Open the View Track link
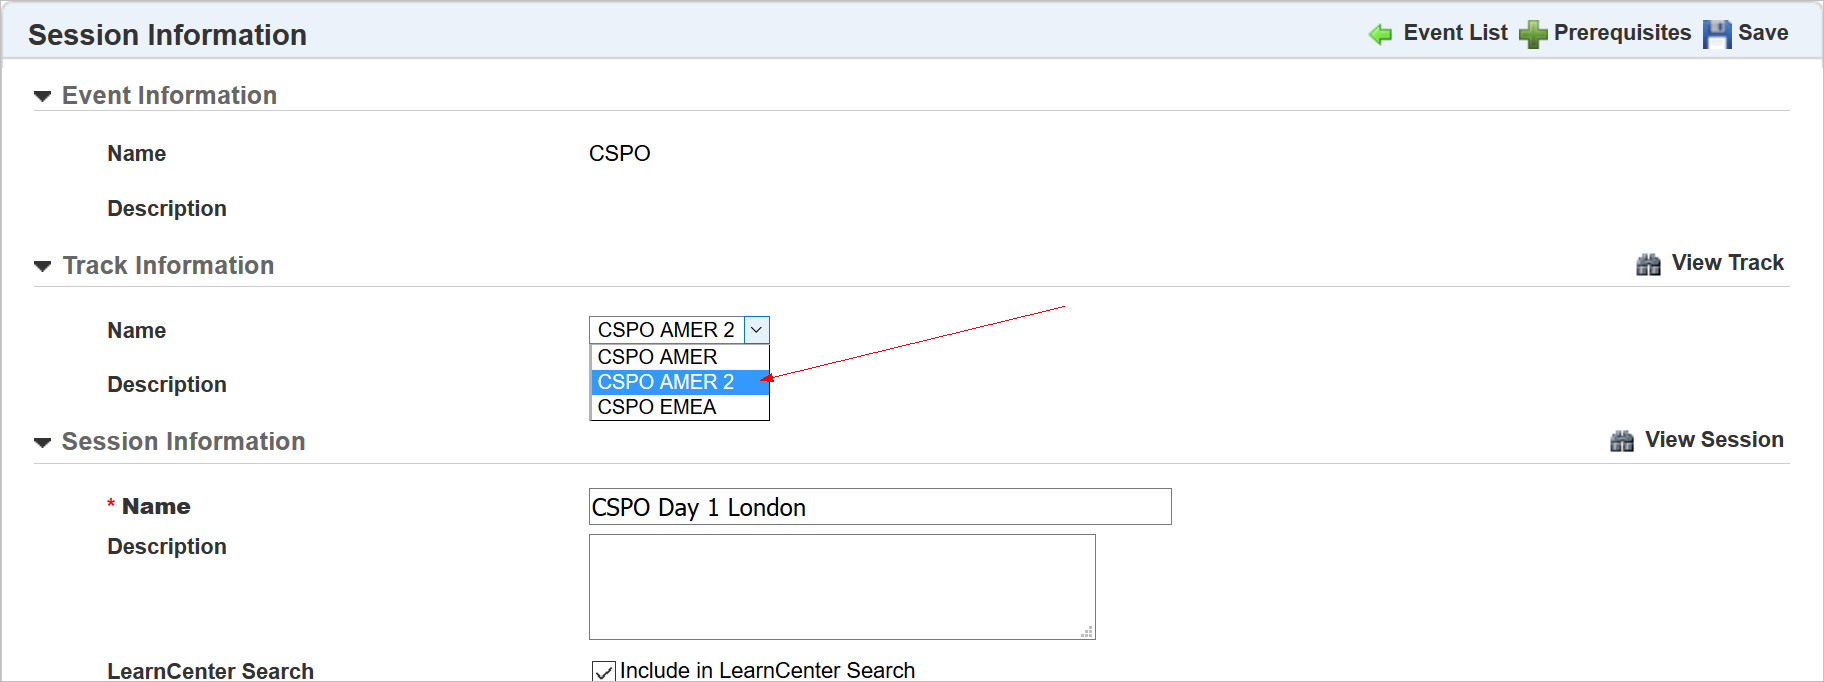1824x682 pixels. pyautogui.click(x=1727, y=263)
